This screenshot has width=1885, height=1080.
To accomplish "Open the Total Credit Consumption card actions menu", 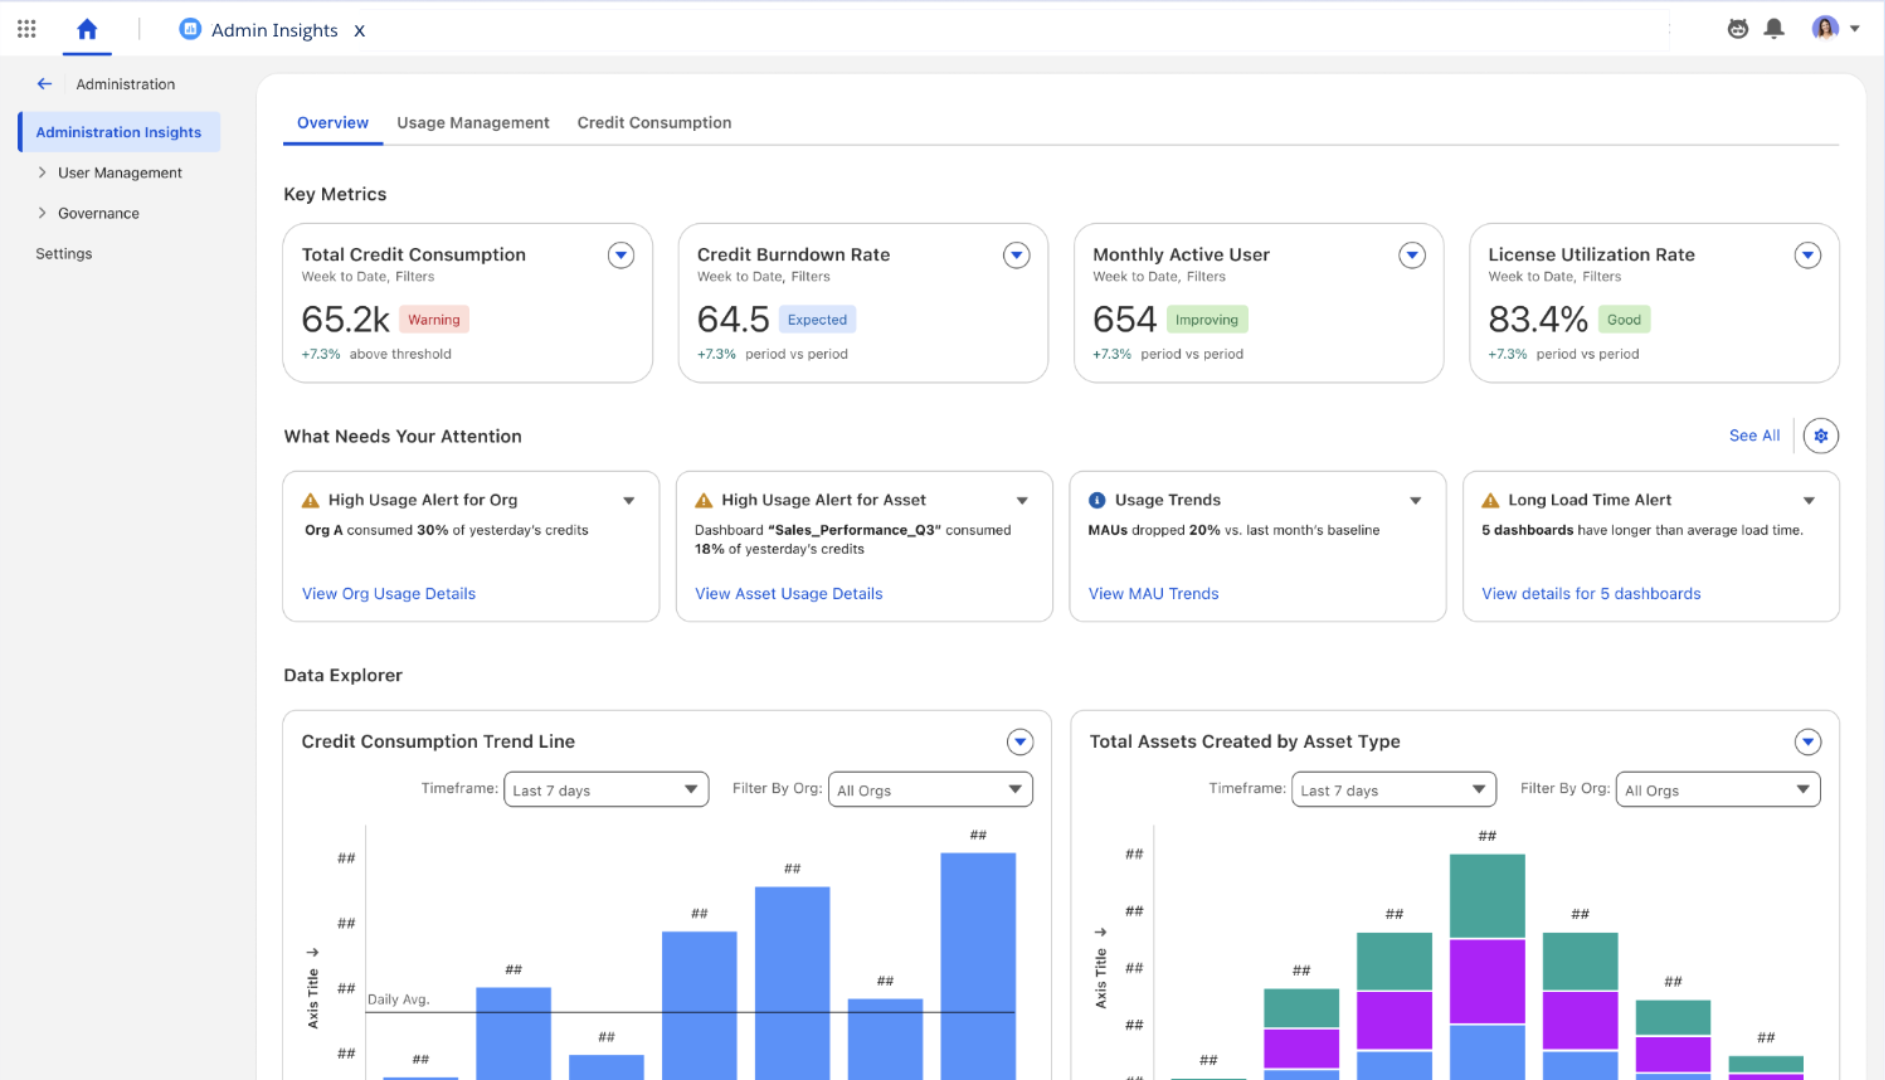I will 621,255.
